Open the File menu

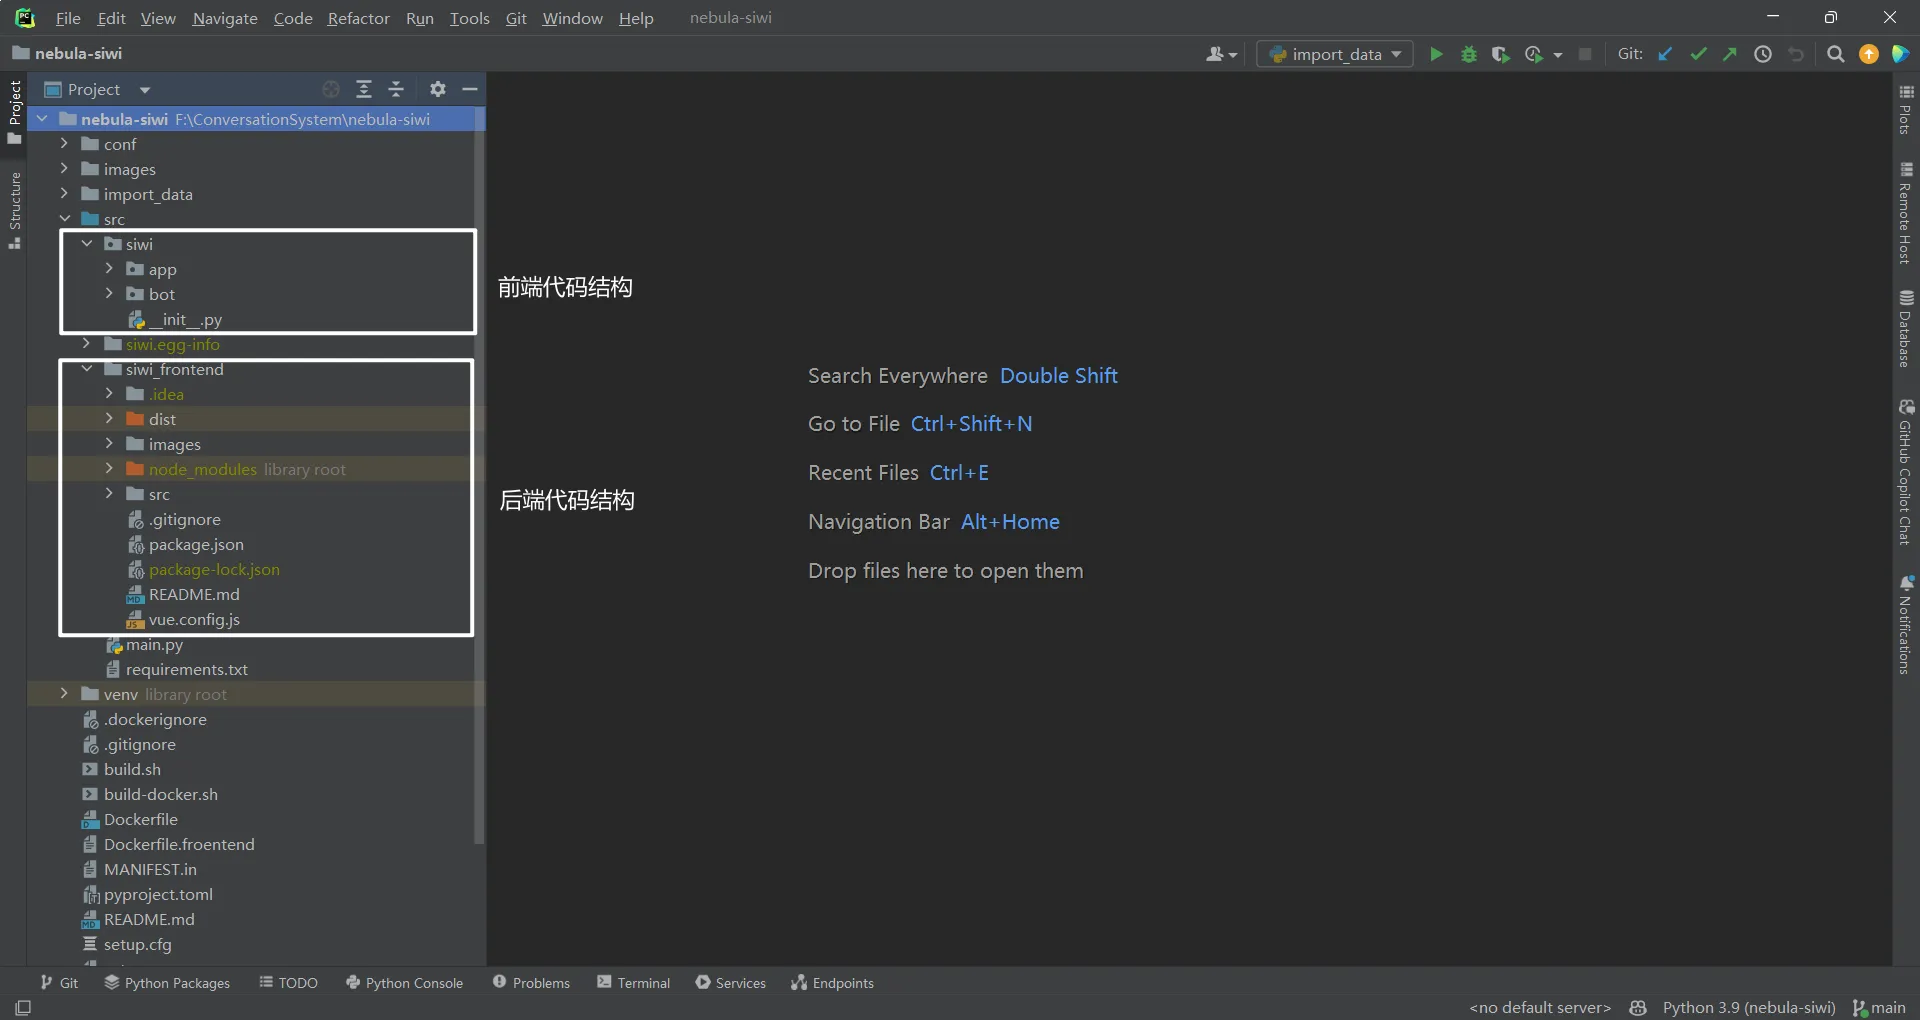point(68,18)
